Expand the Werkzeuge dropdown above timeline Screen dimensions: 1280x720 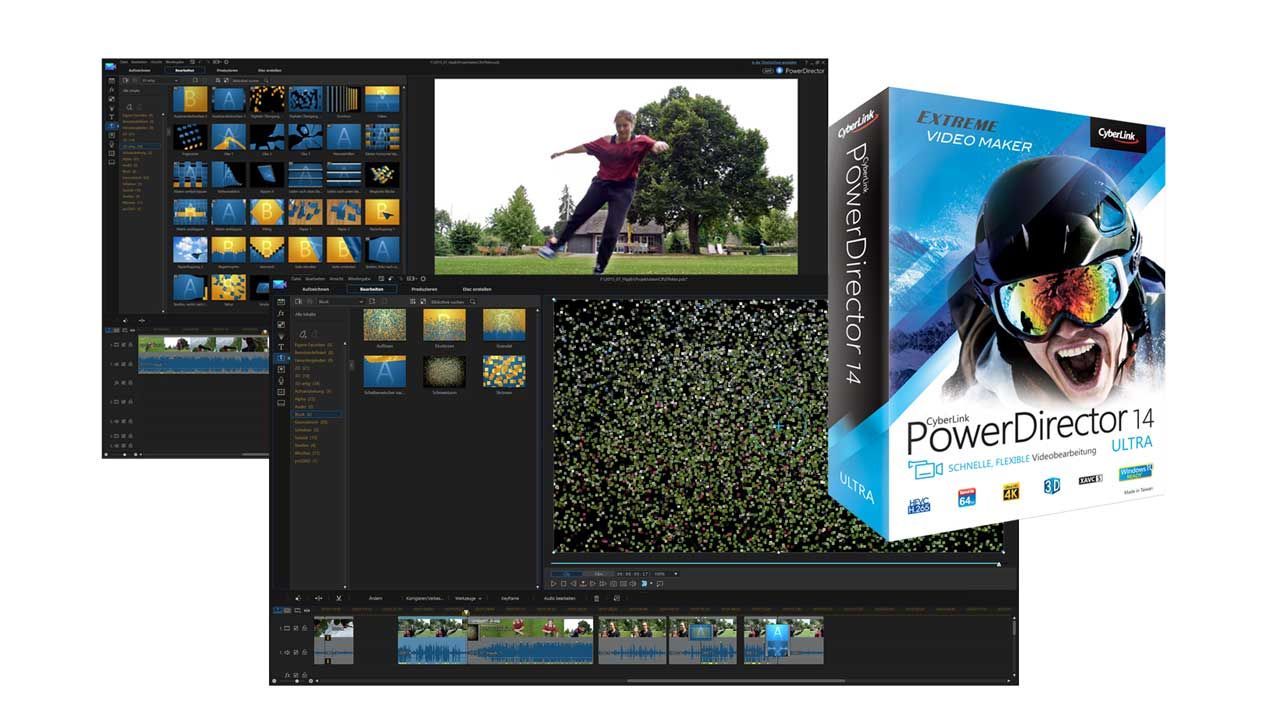point(467,598)
